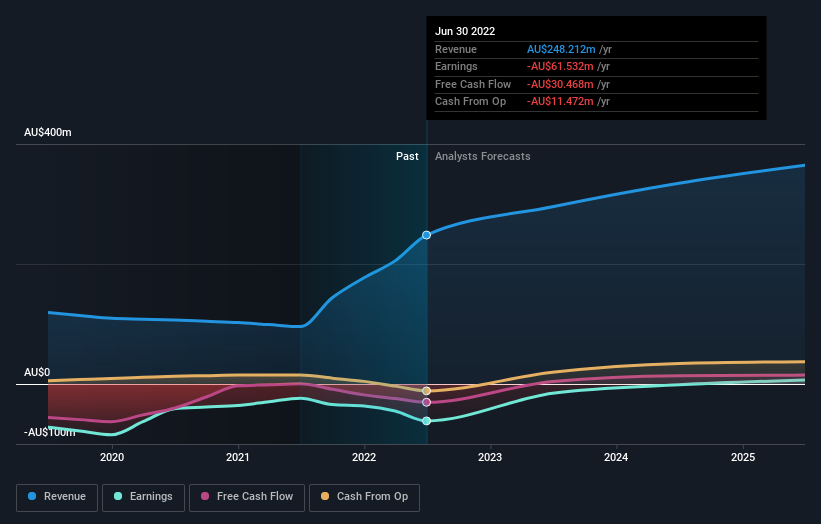The height and width of the screenshot is (524, 821).
Task: Toggle the Revenue legend button
Action: (57, 497)
